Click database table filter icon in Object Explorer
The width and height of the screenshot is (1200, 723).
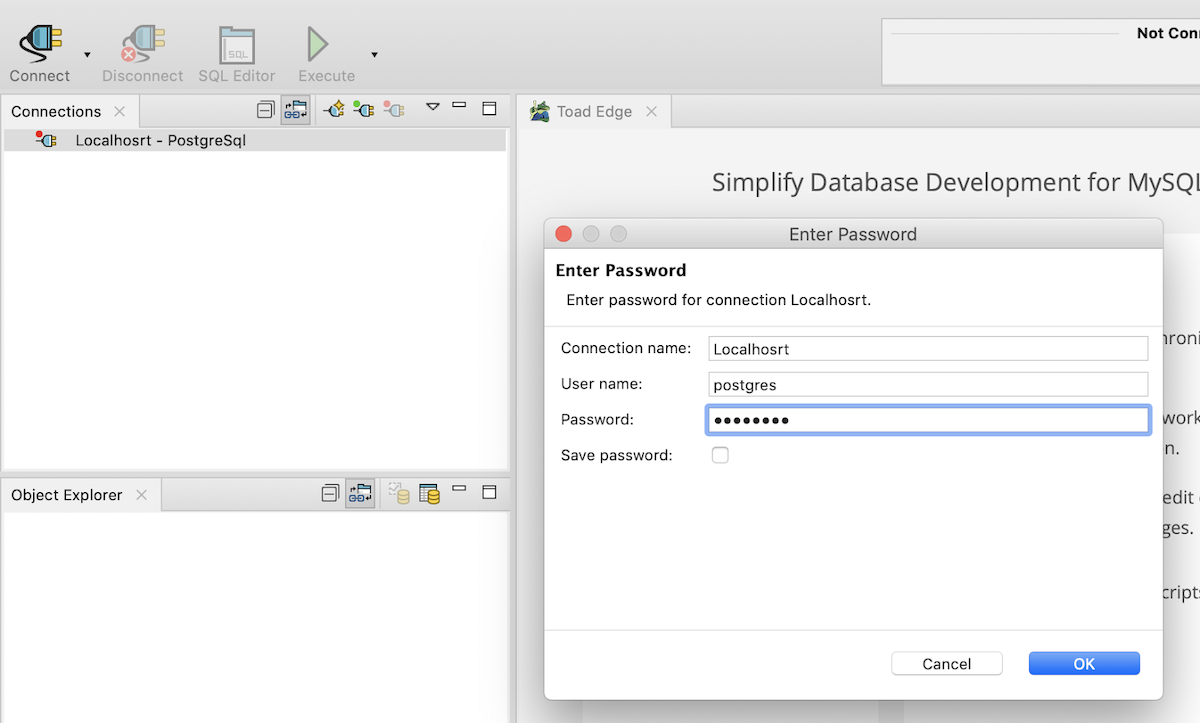[429, 493]
